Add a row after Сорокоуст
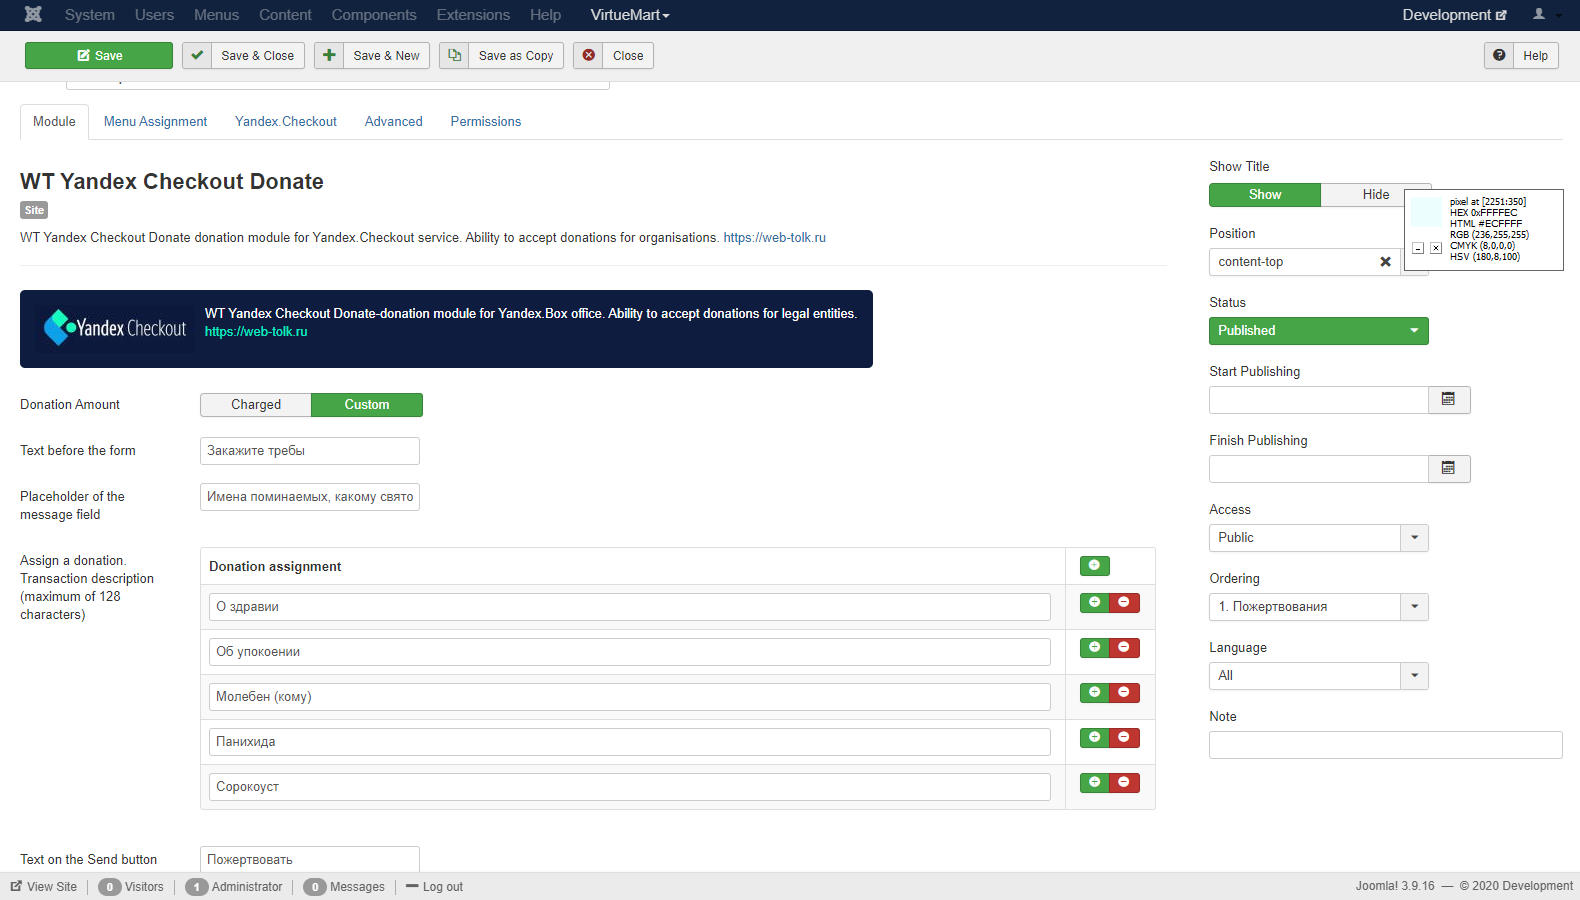Image resolution: width=1580 pixels, height=900 pixels. 1094,782
